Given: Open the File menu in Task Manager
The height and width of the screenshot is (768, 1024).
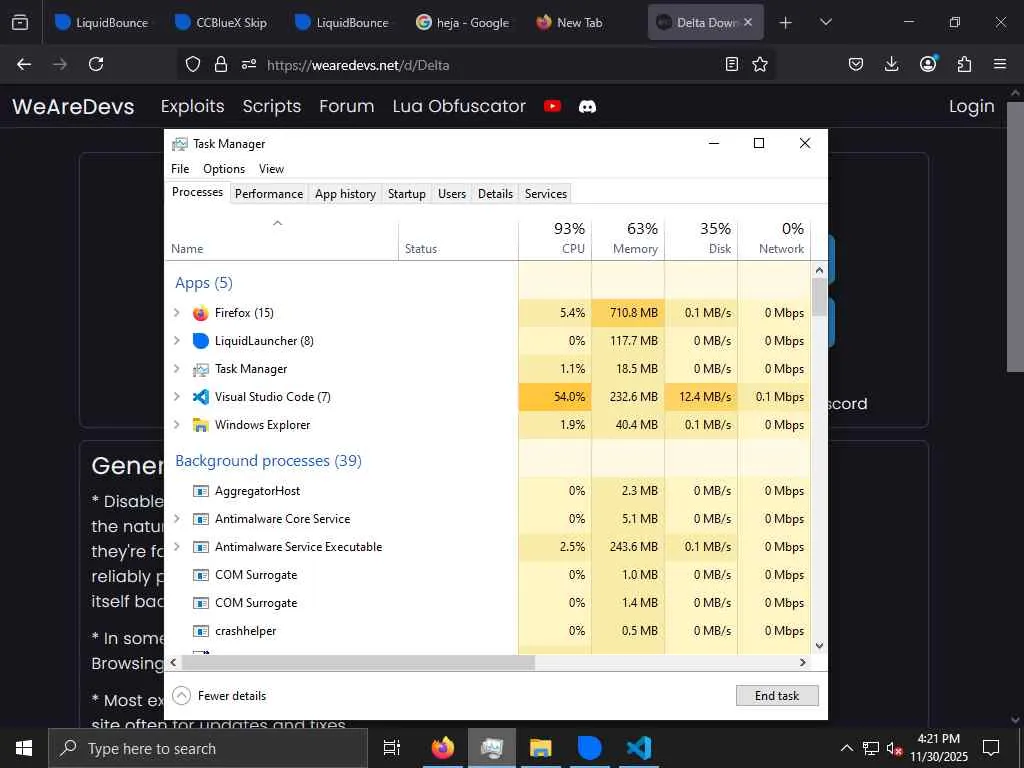Looking at the screenshot, I should click(180, 168).
